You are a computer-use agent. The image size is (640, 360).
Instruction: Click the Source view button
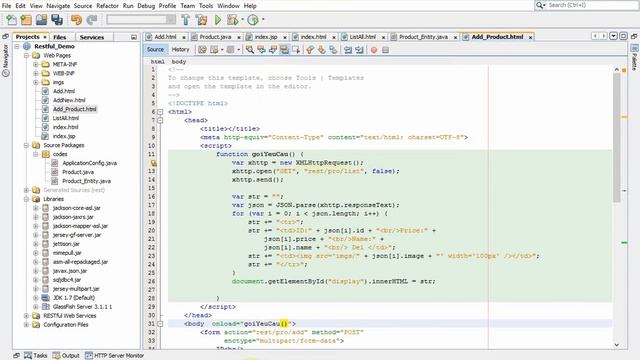point(155,49)
